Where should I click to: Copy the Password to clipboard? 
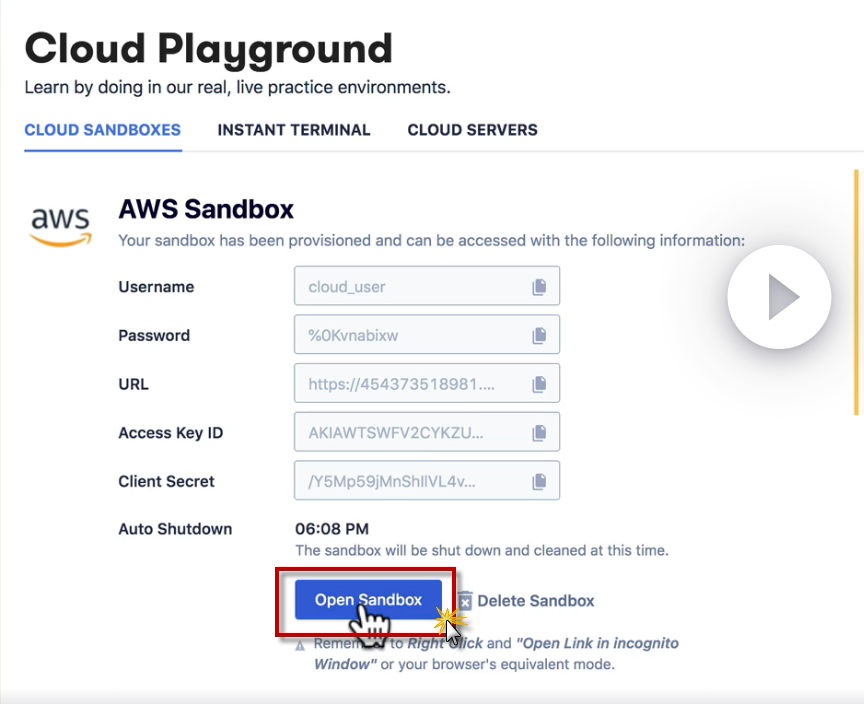tap(539, 336)
